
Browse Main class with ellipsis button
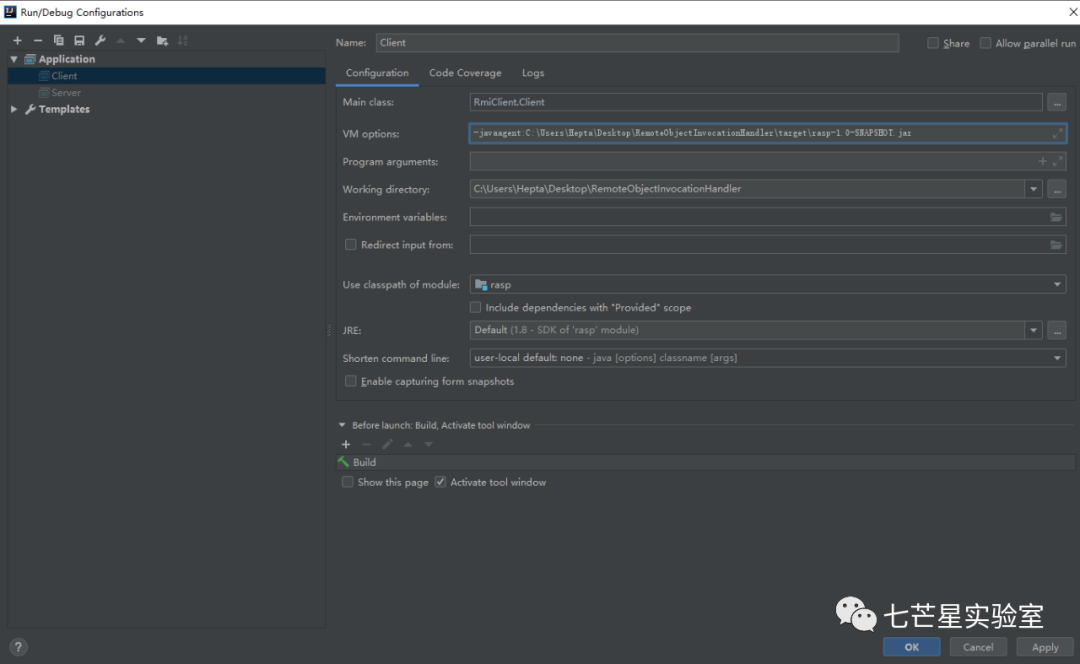(1057, 103)
